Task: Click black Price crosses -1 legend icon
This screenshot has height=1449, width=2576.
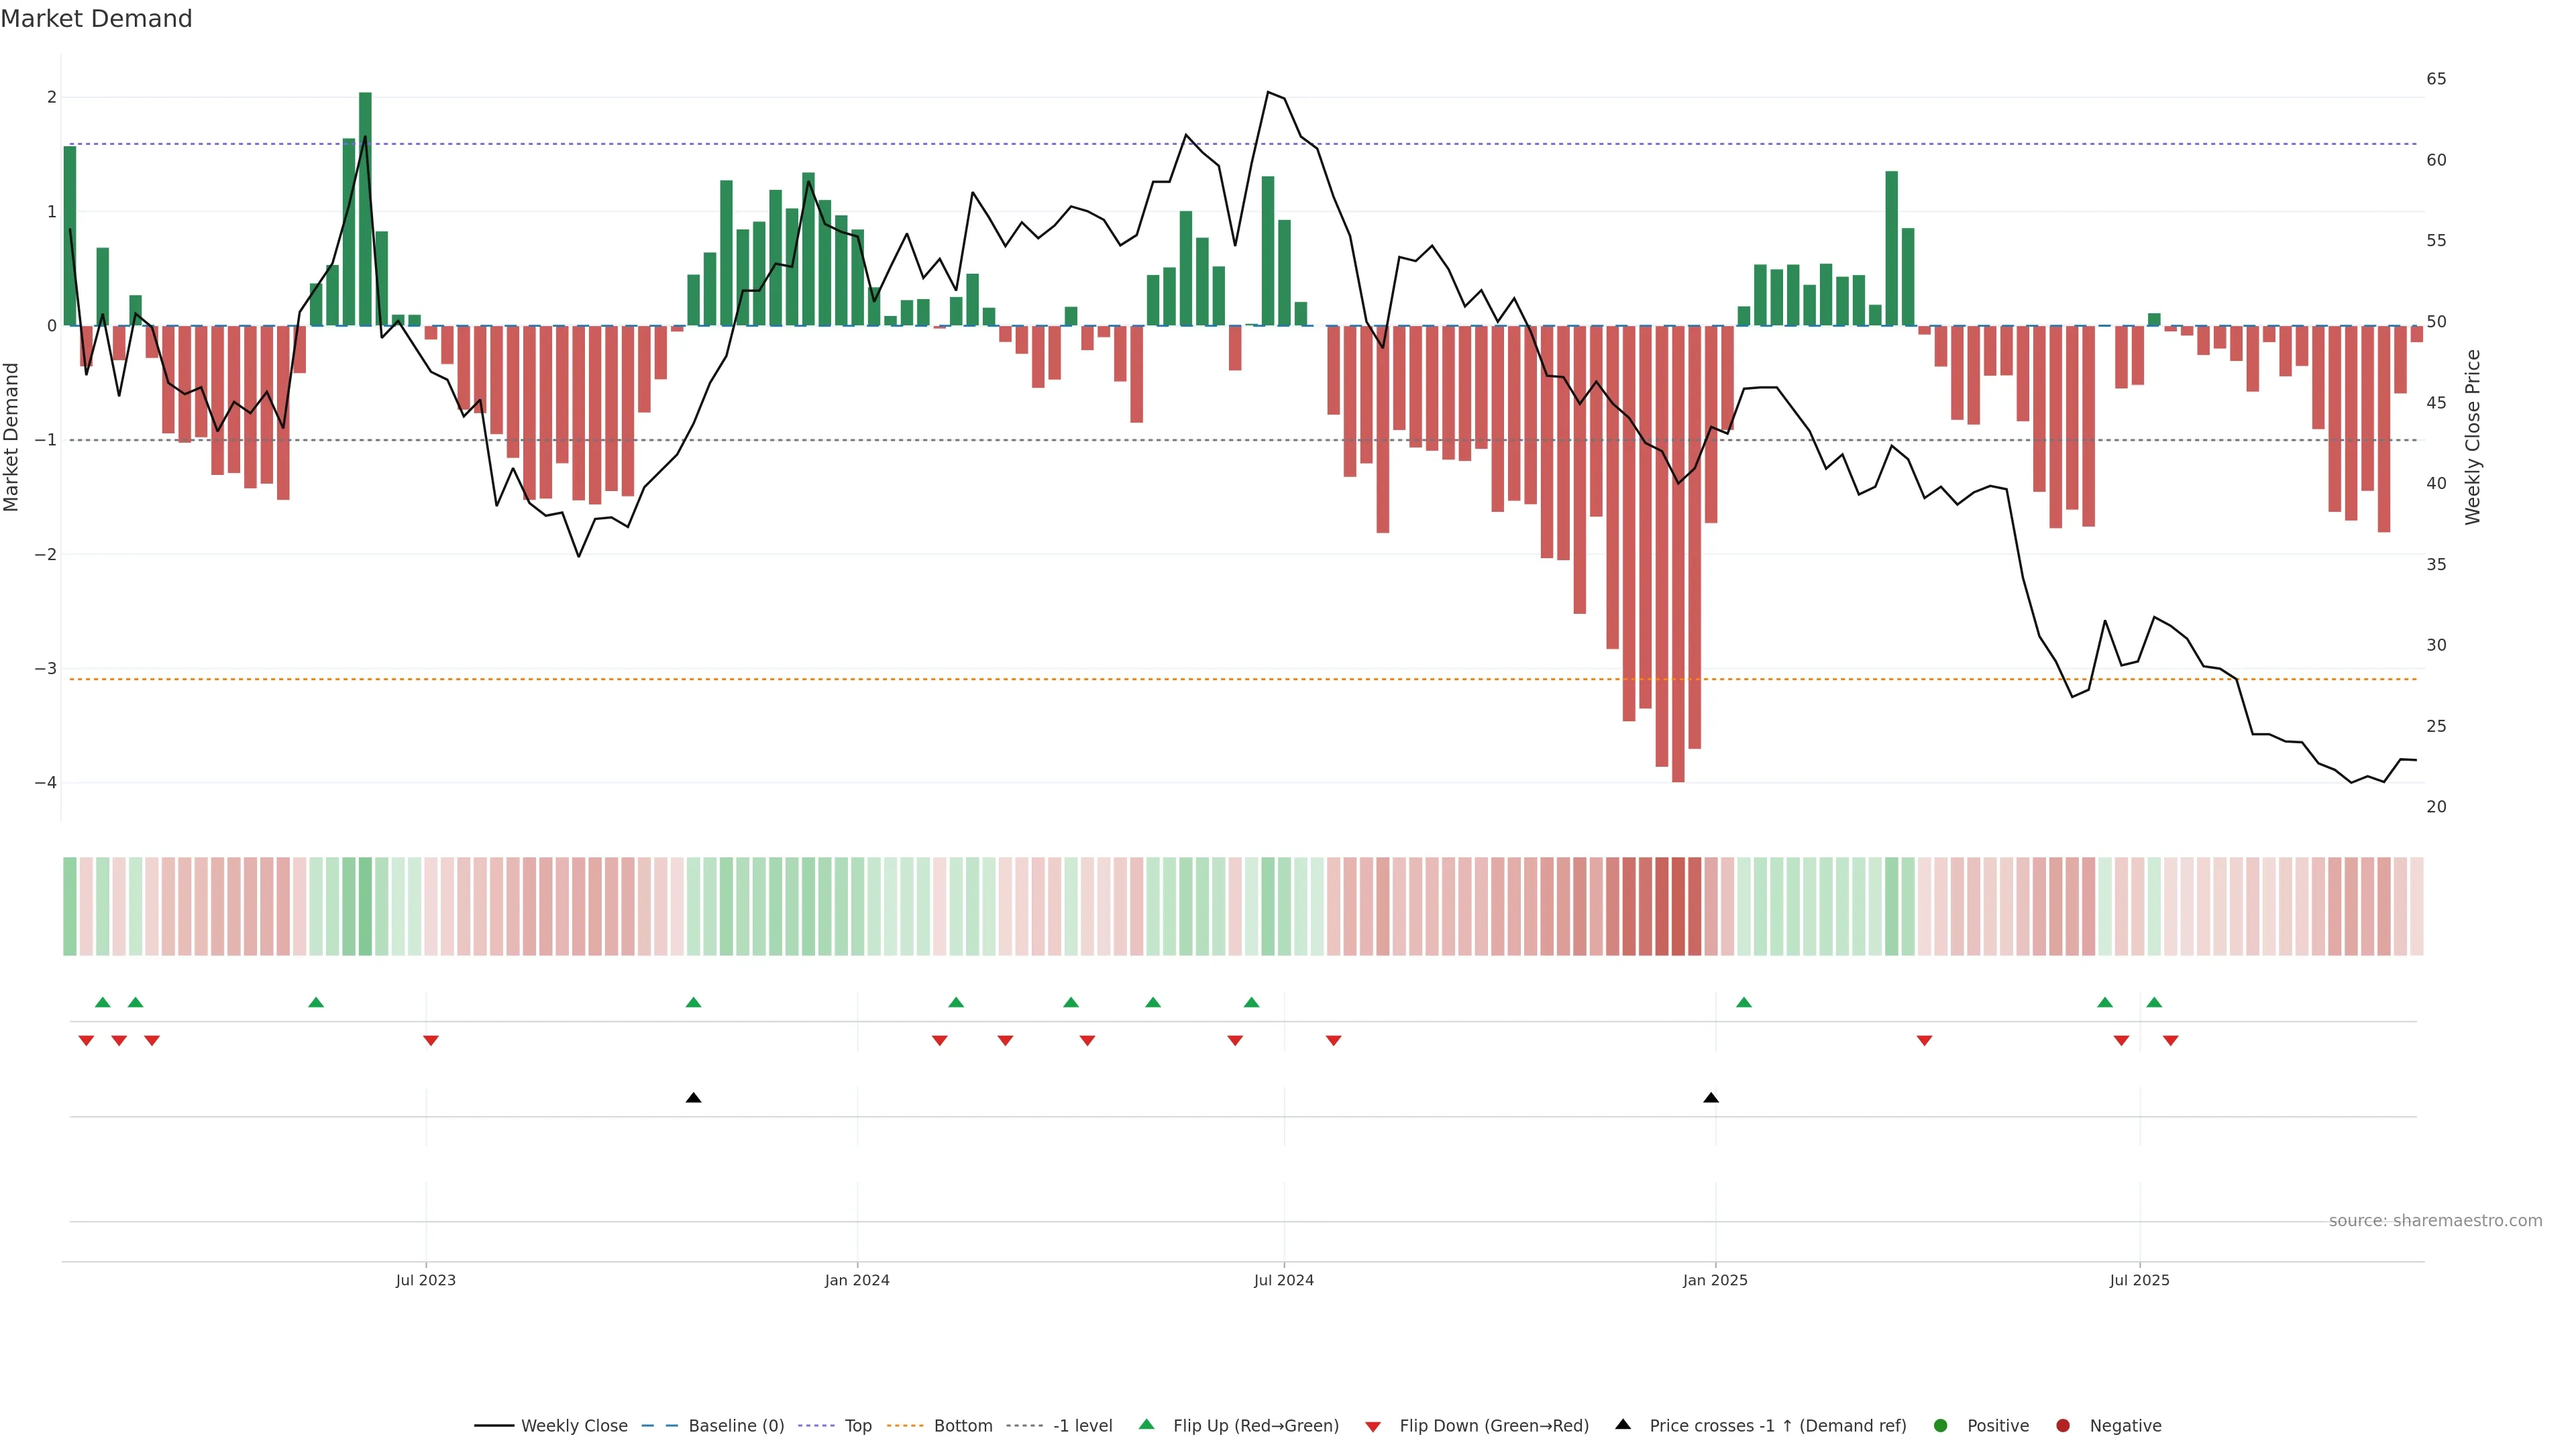Action: pos(1623,1424)
